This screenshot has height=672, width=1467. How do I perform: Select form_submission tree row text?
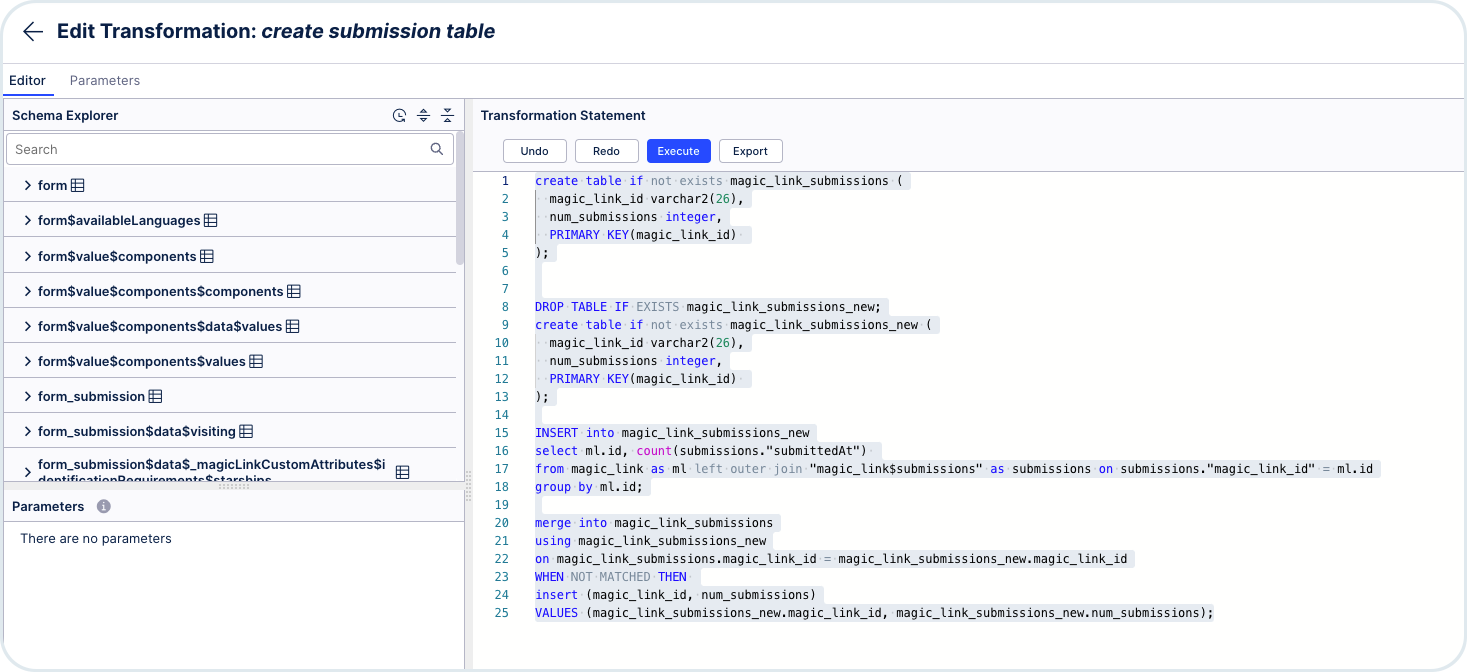pos(92,396)
